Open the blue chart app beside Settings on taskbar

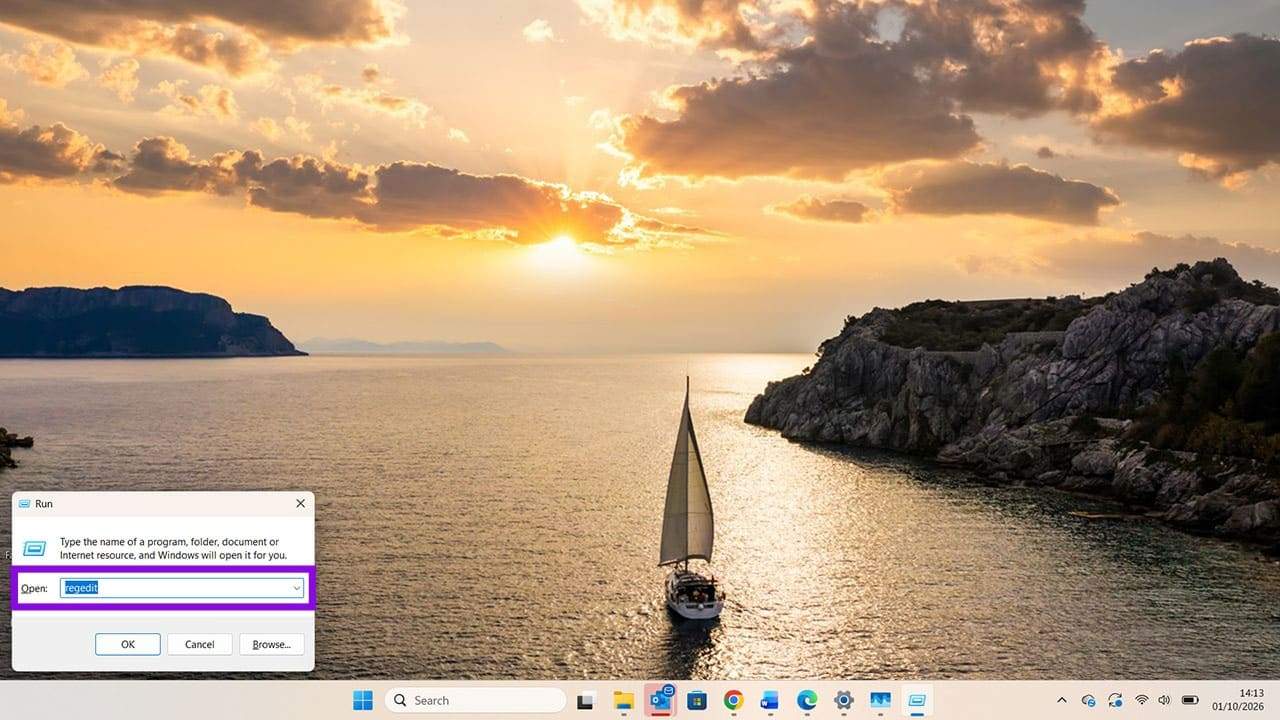coord(880,700)
